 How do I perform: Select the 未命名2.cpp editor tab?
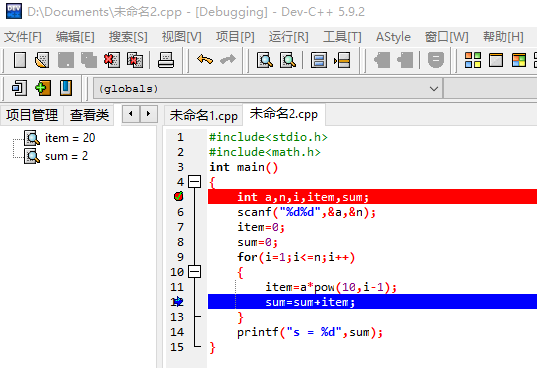tap(284, 114)
